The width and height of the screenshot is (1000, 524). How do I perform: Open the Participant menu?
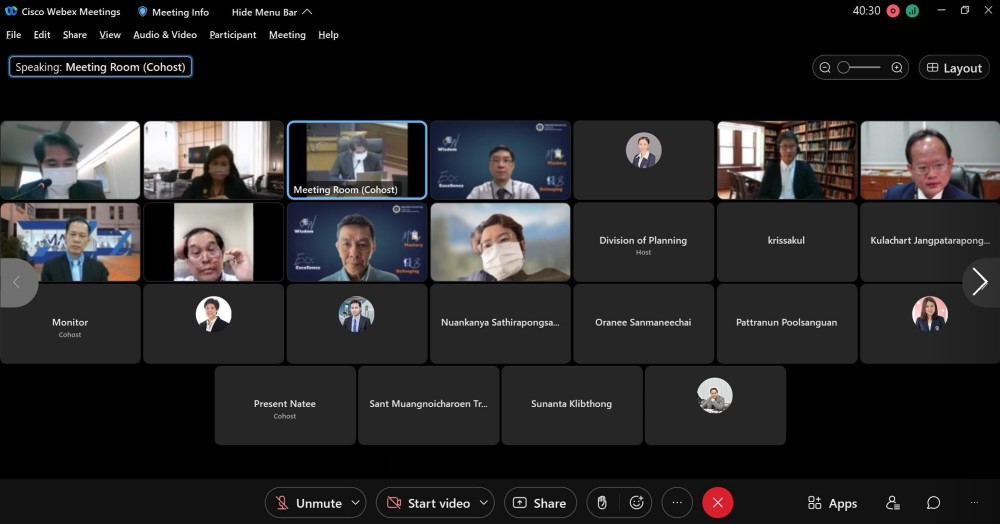tap(232, 35)
